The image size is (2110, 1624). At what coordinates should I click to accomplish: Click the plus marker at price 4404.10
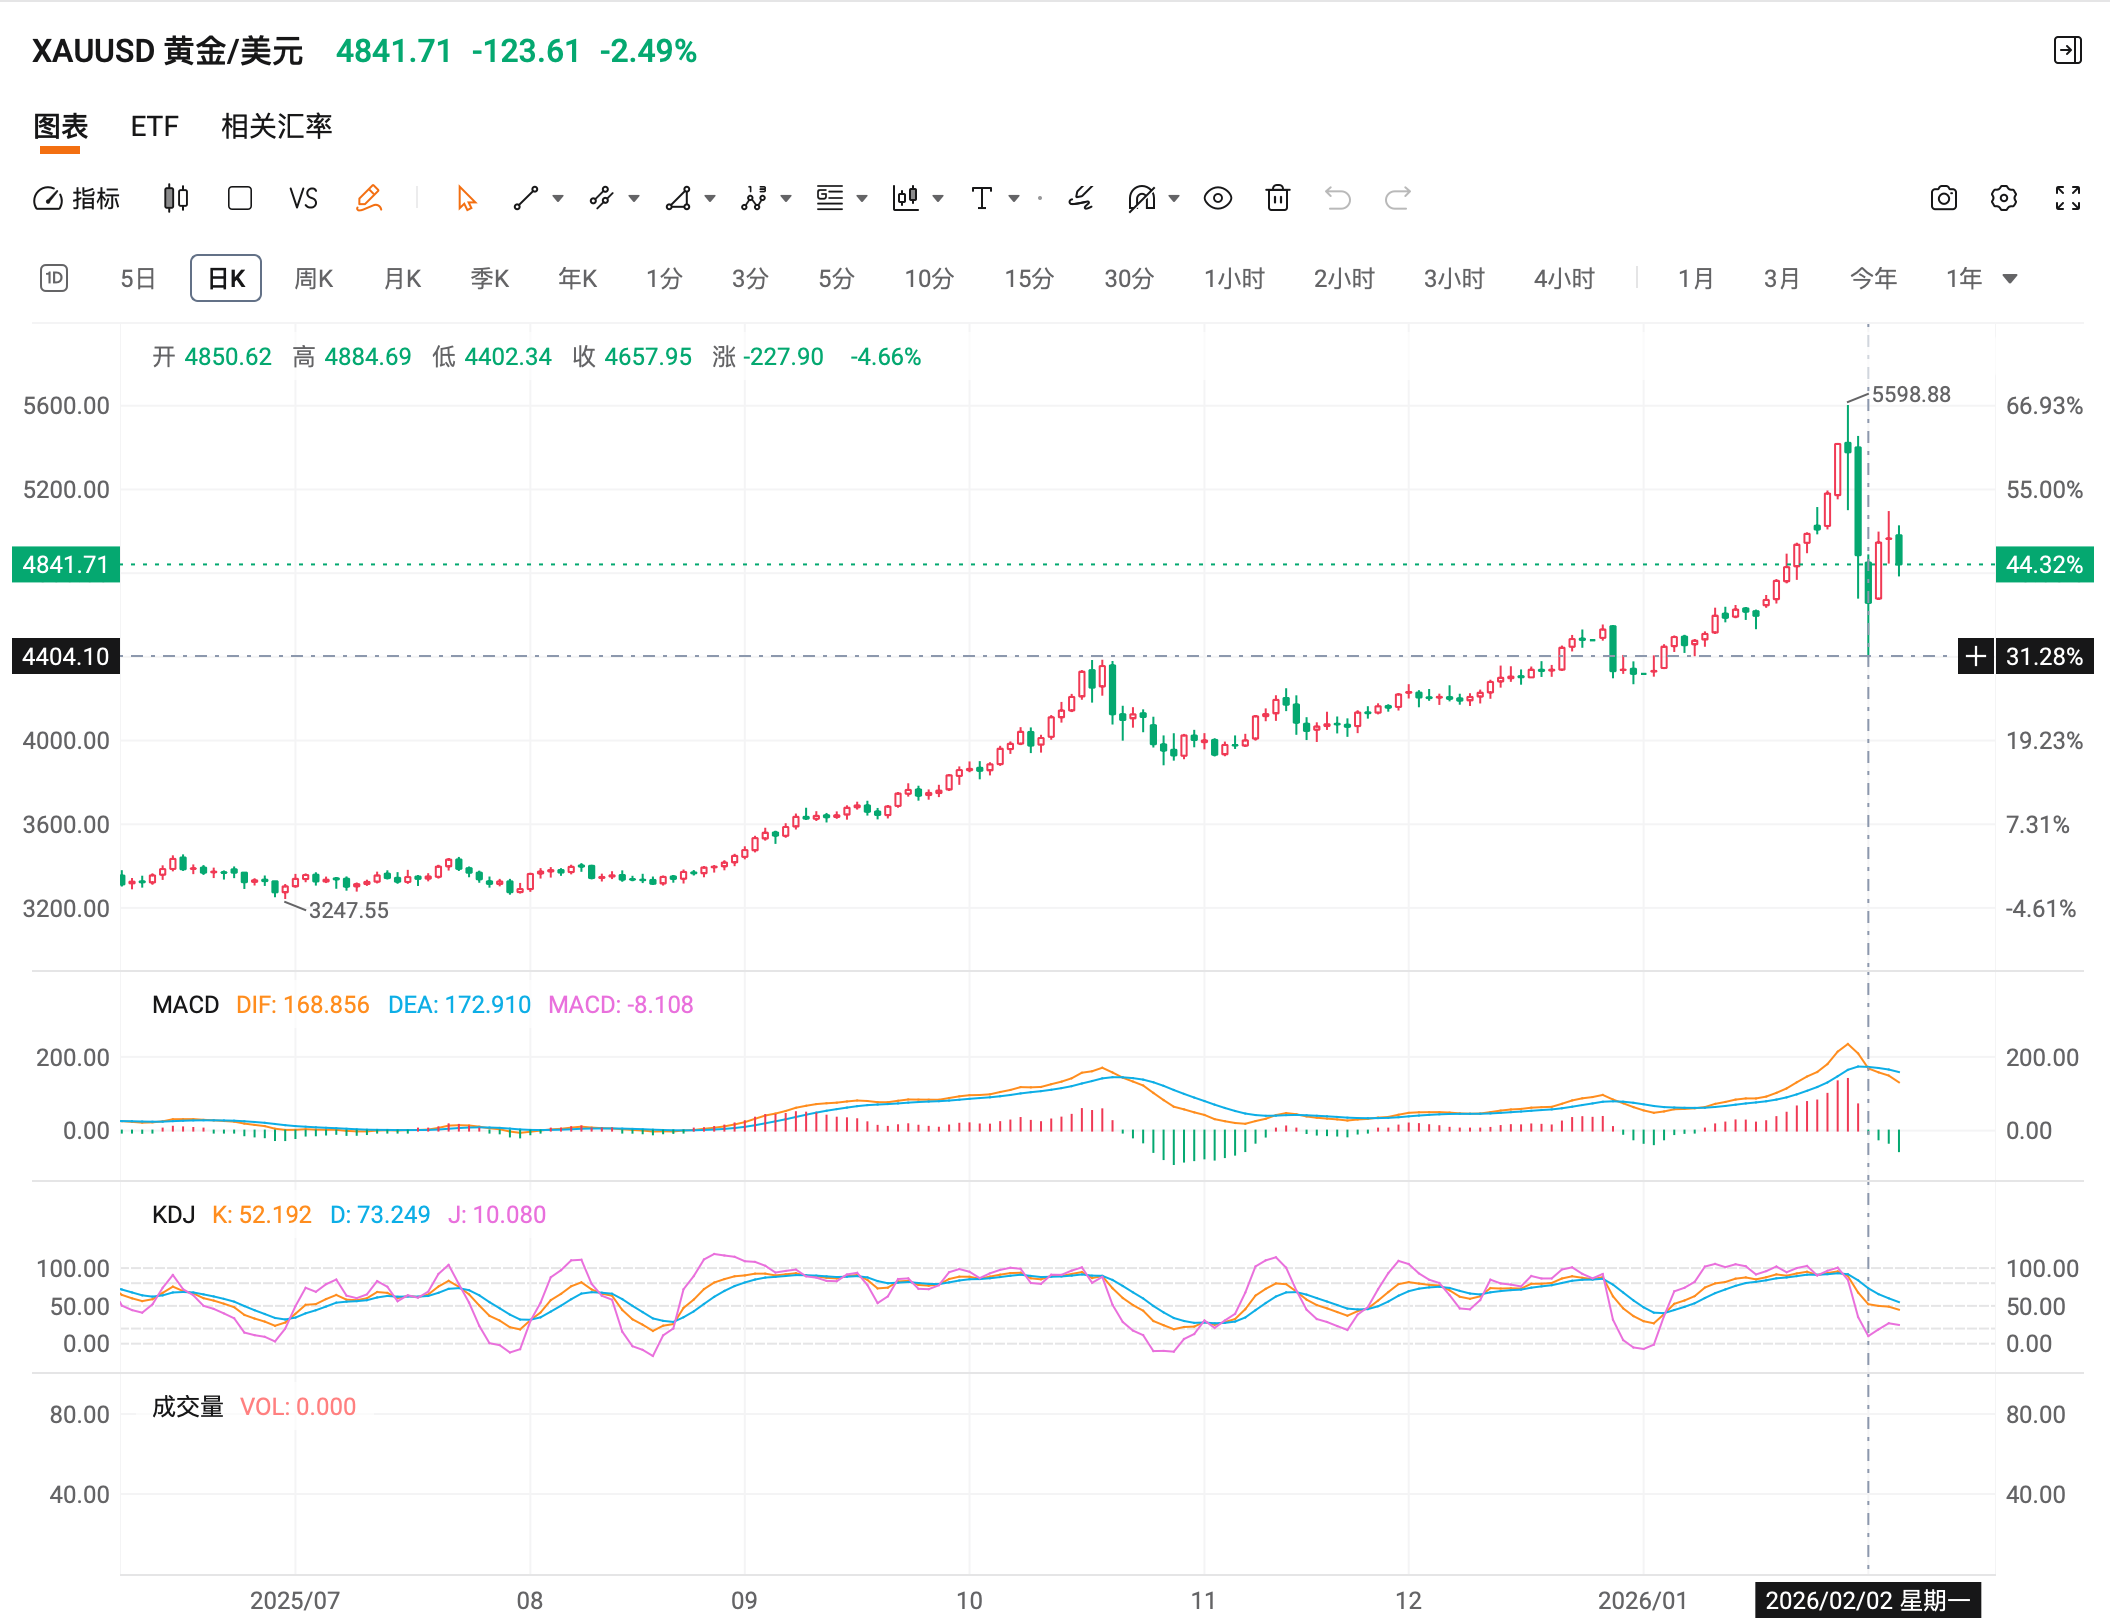(x=1975, y=656)
